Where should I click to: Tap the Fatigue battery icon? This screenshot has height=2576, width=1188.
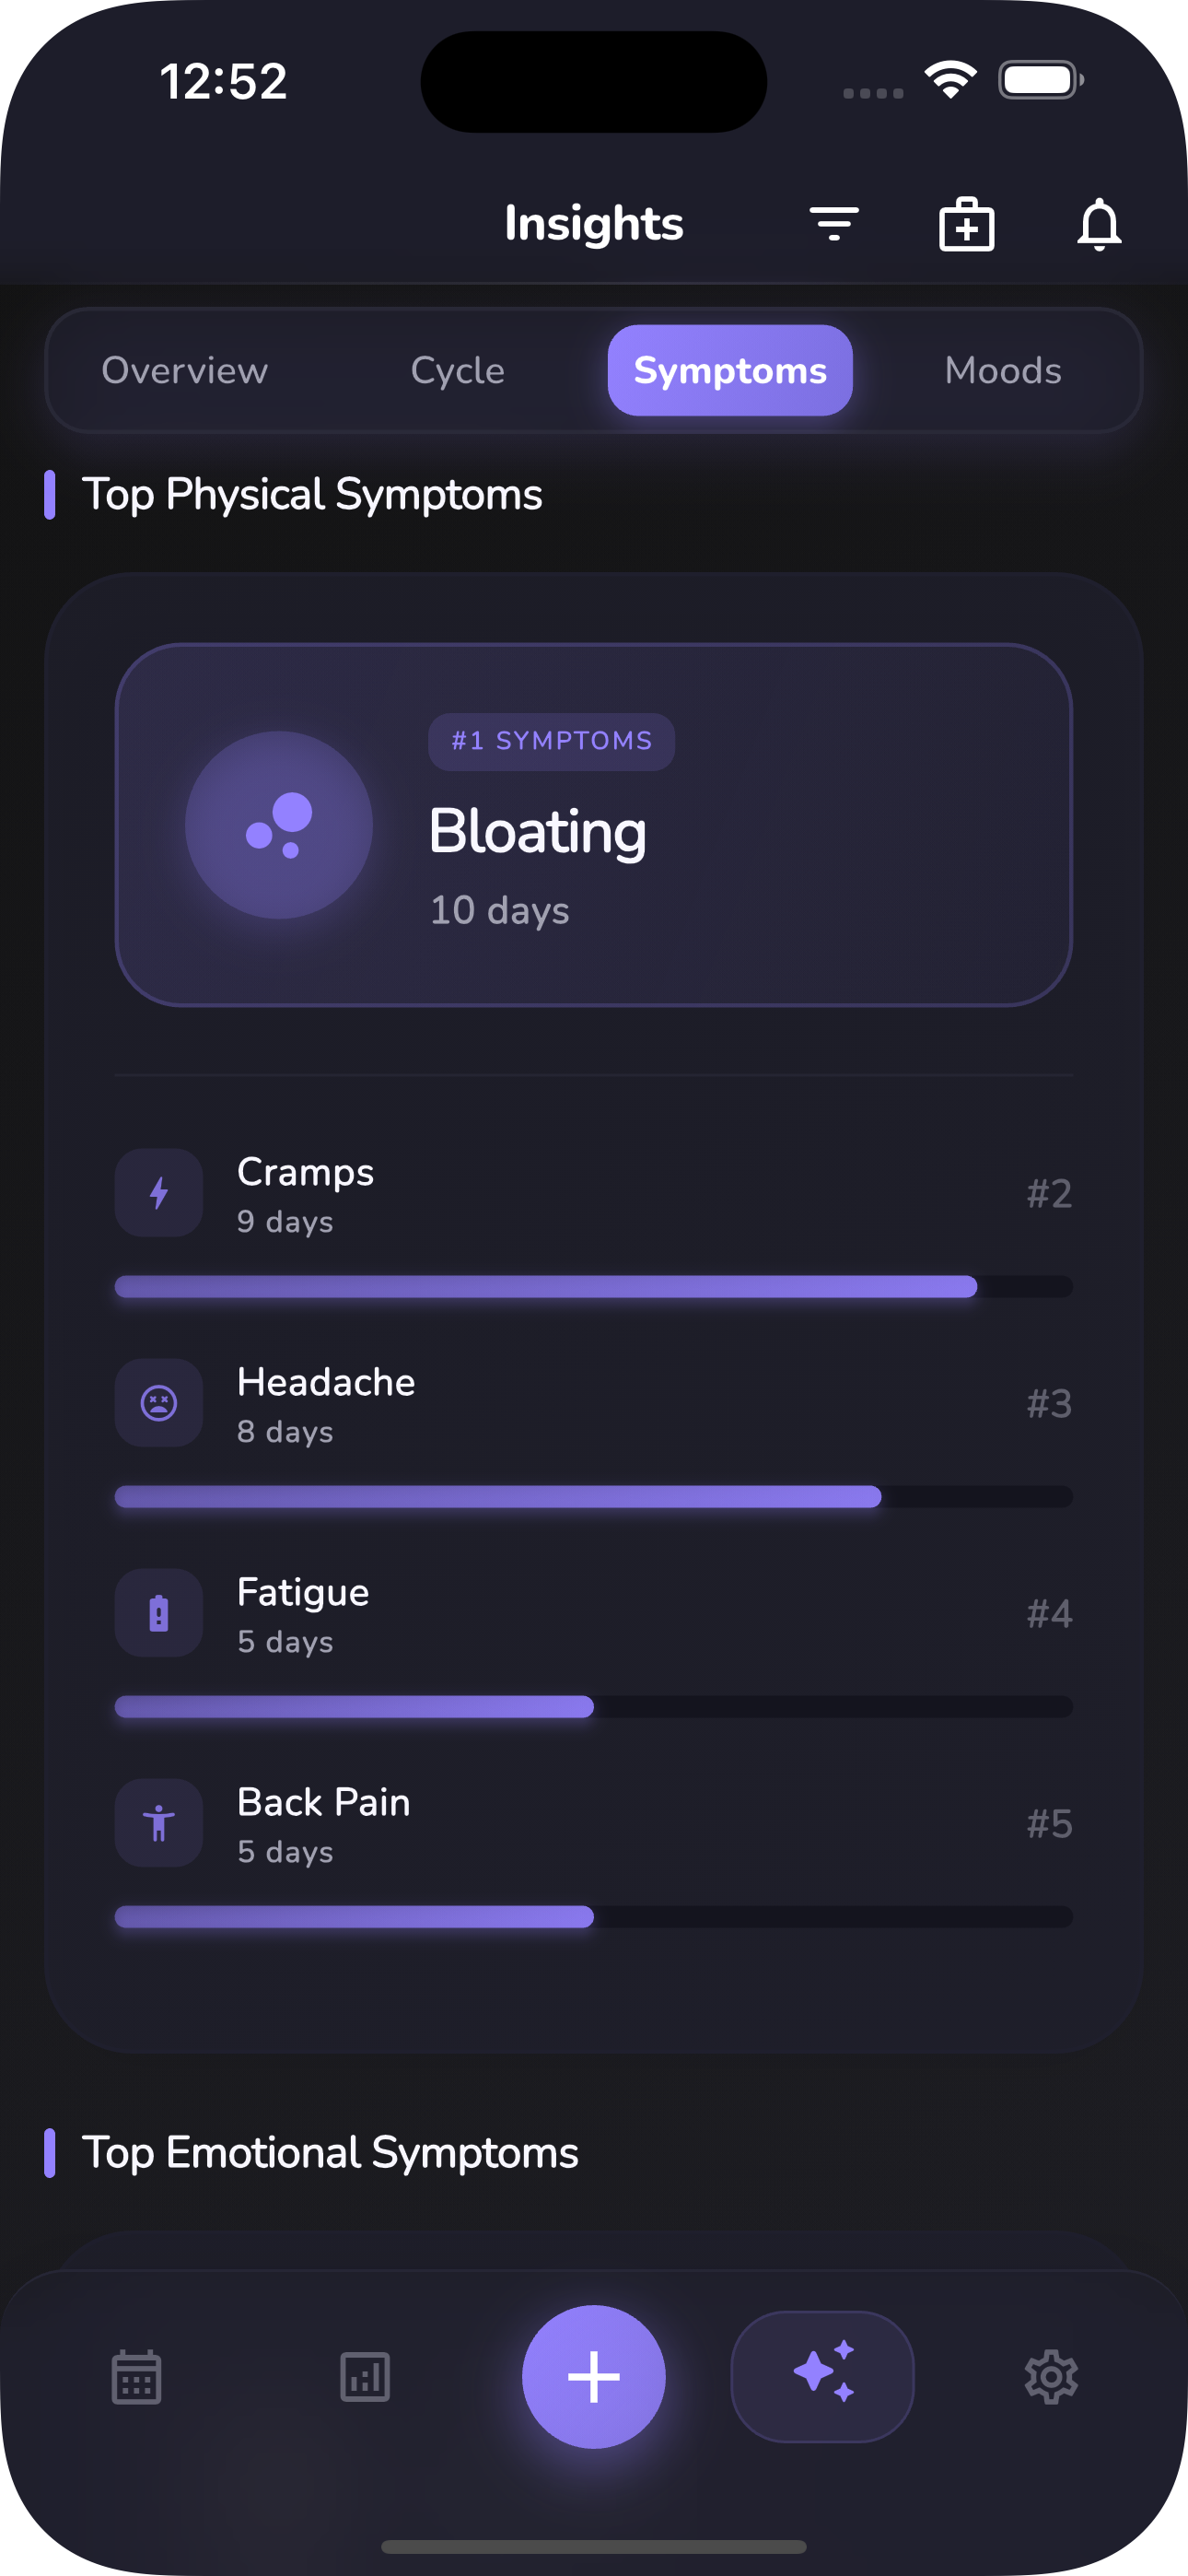tap(159, 1613)
